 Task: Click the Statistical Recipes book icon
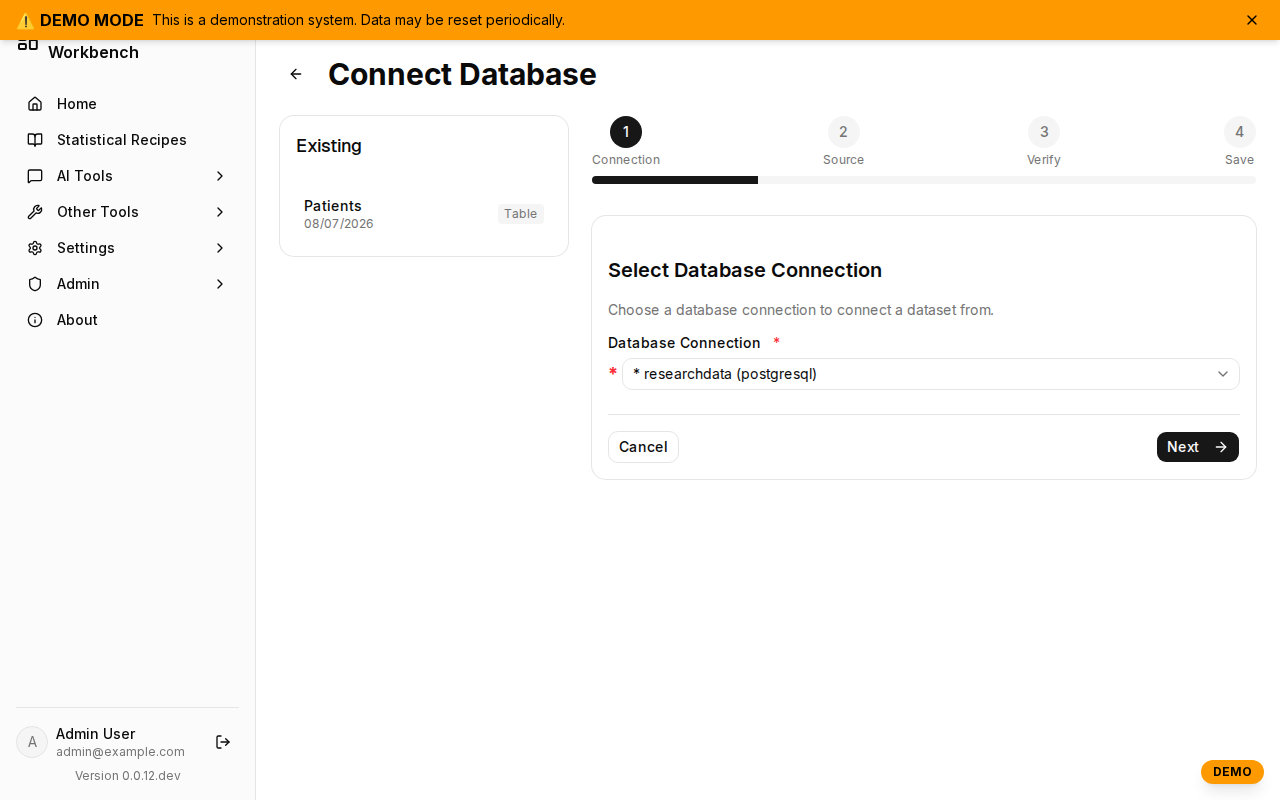(35, 140)
